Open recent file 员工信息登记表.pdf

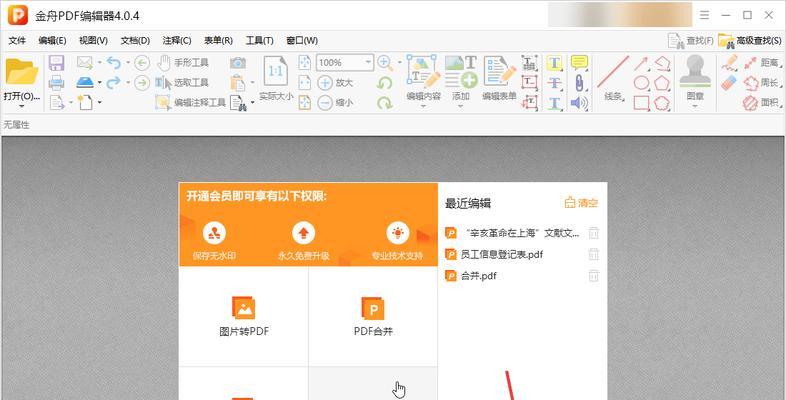pyautogui.click(x=502, y=255)
